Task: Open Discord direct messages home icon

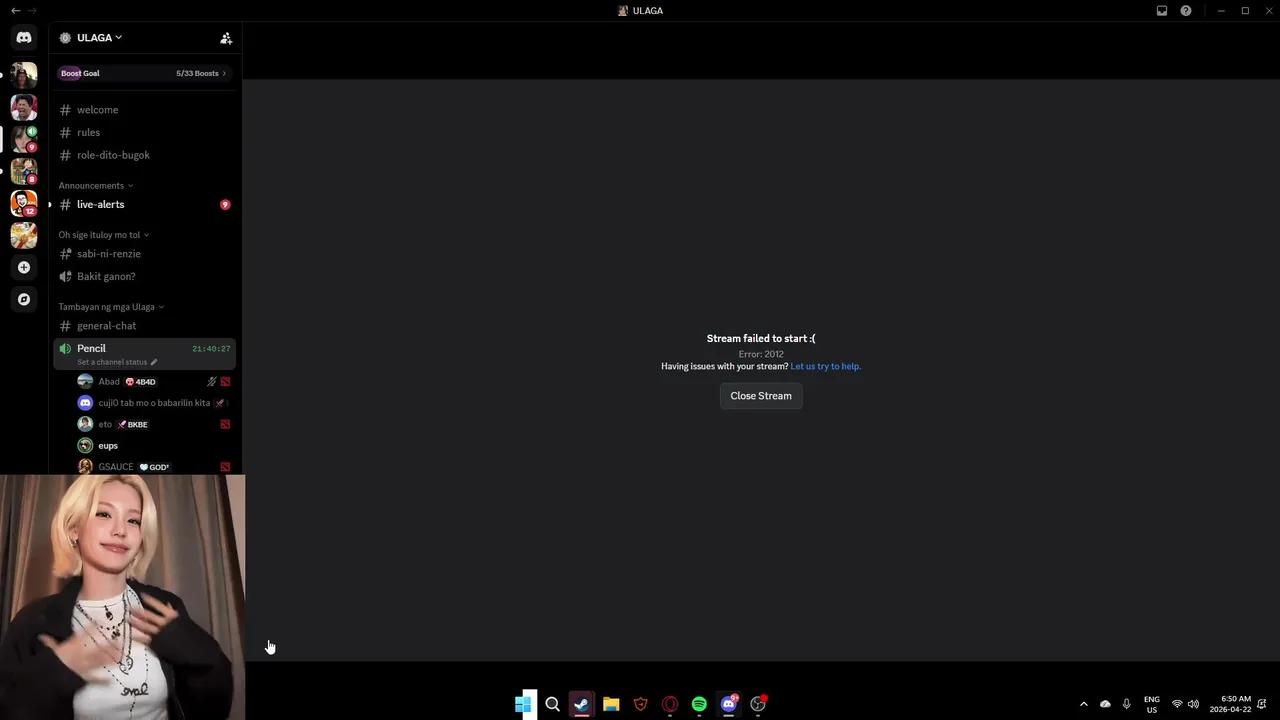Action: point(24,37)
